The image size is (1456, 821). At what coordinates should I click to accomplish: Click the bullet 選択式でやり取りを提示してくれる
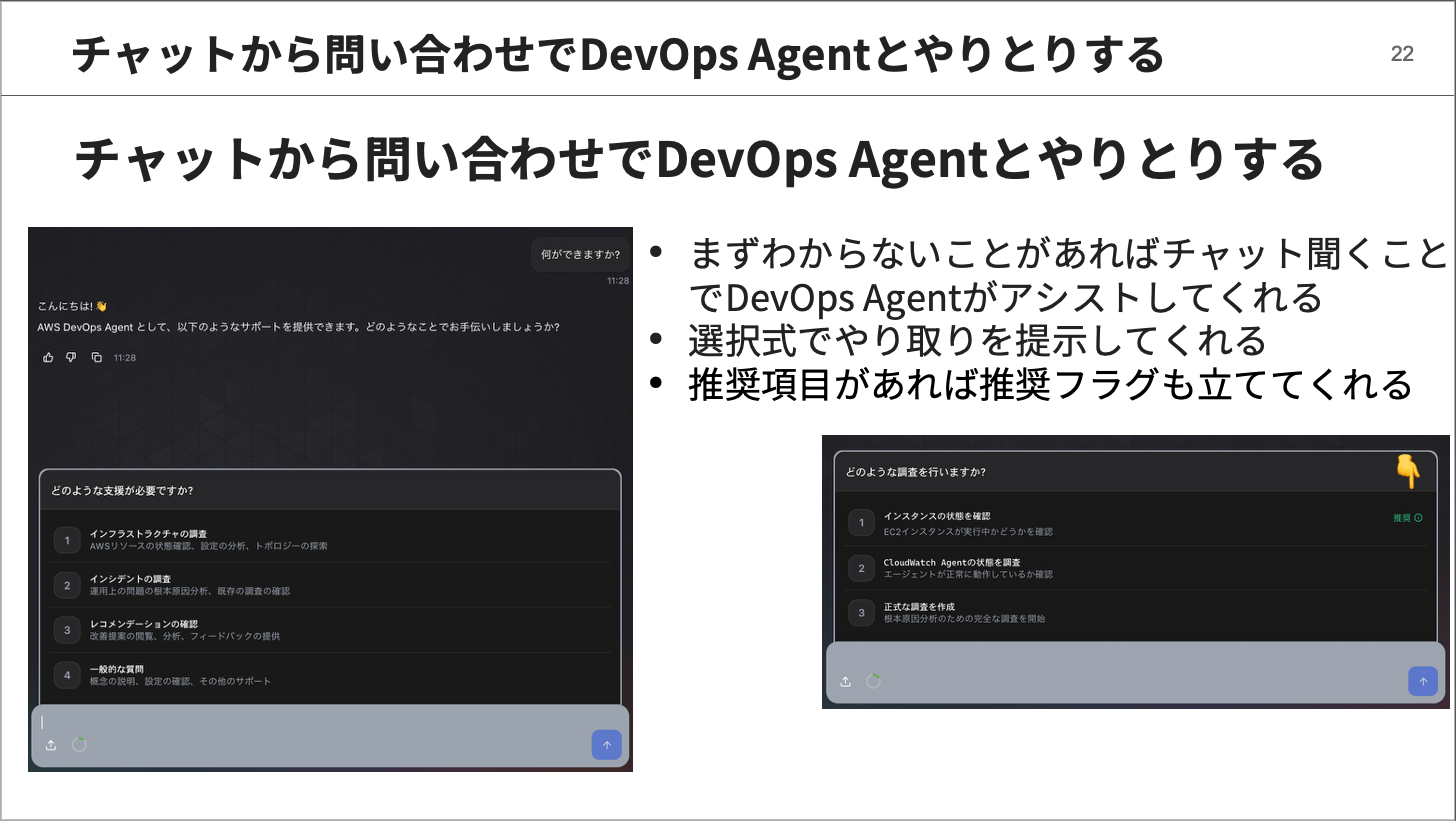pyautogui.click(x=977, y=341)
